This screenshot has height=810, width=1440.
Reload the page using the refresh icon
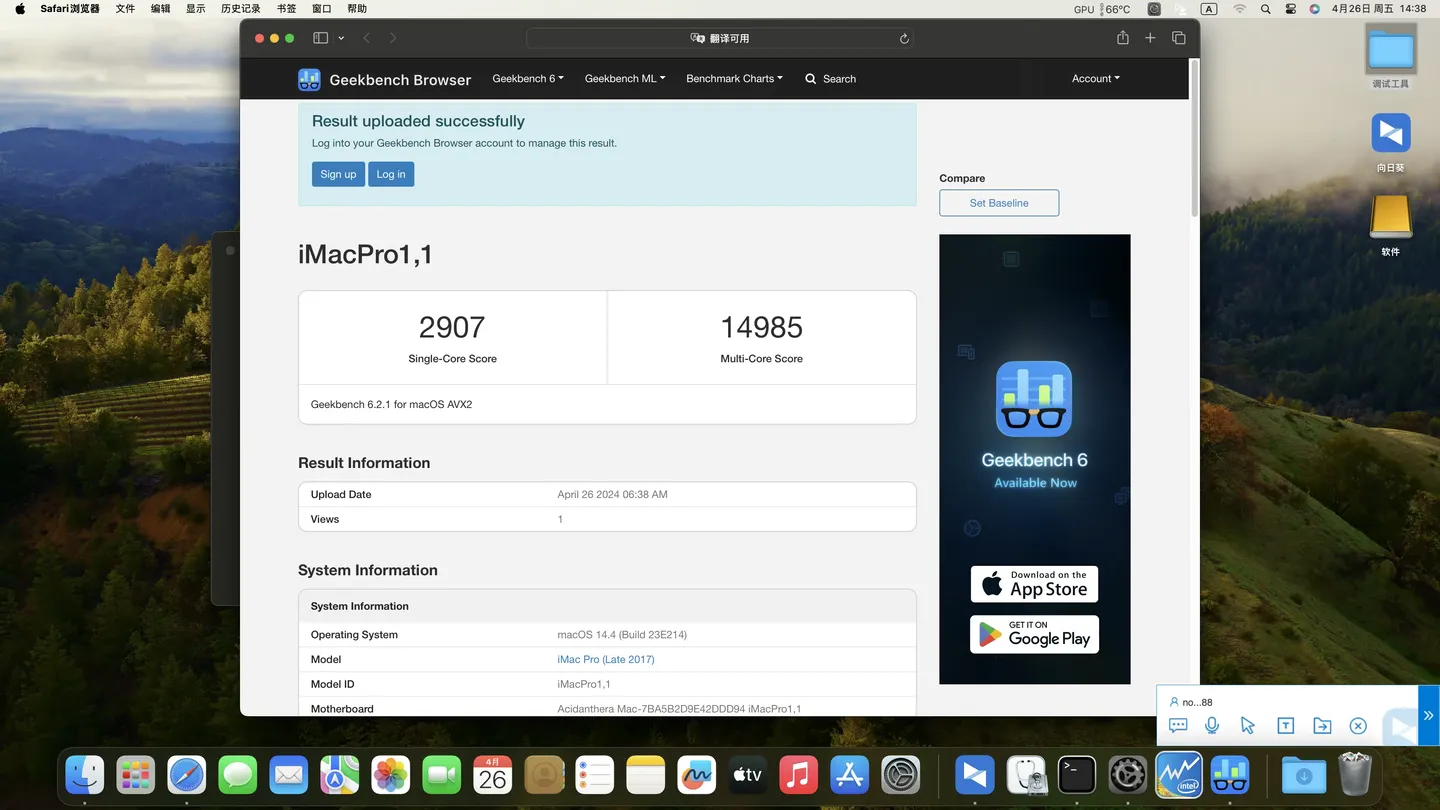pyautogui.click(x=903, y=38)
